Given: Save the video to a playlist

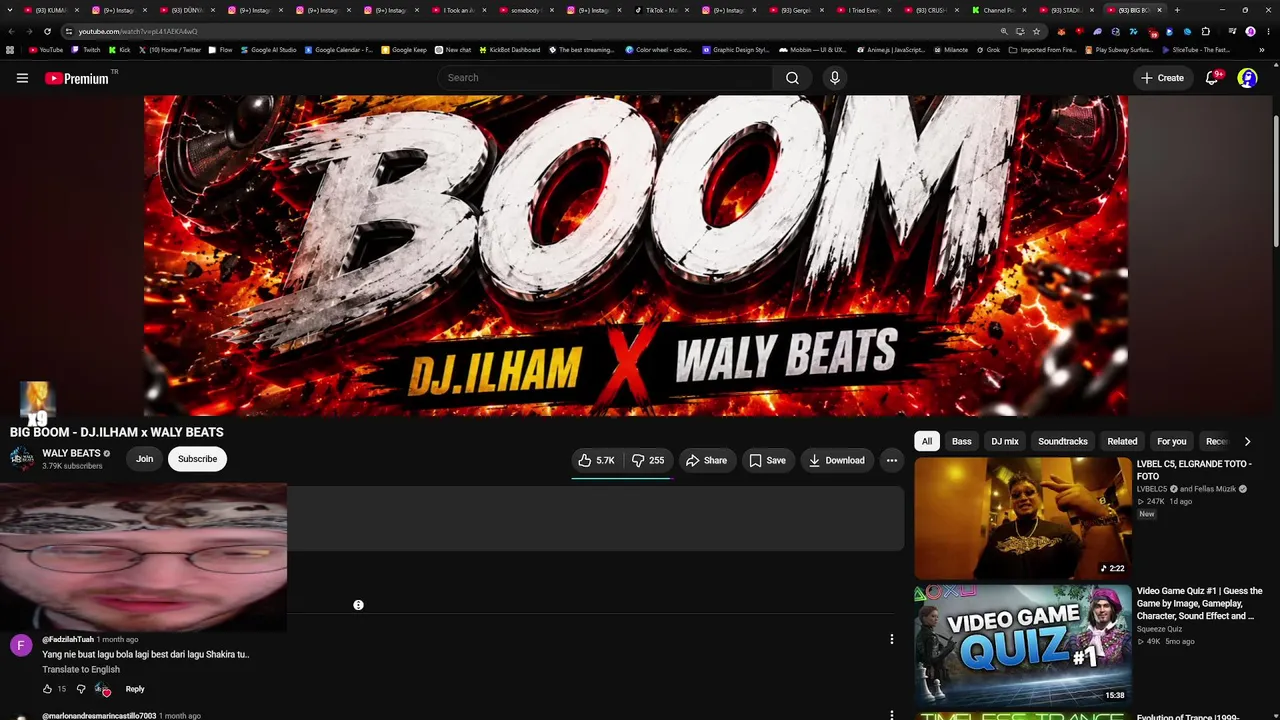Looking at the screenshot, I should click(767, 460).
